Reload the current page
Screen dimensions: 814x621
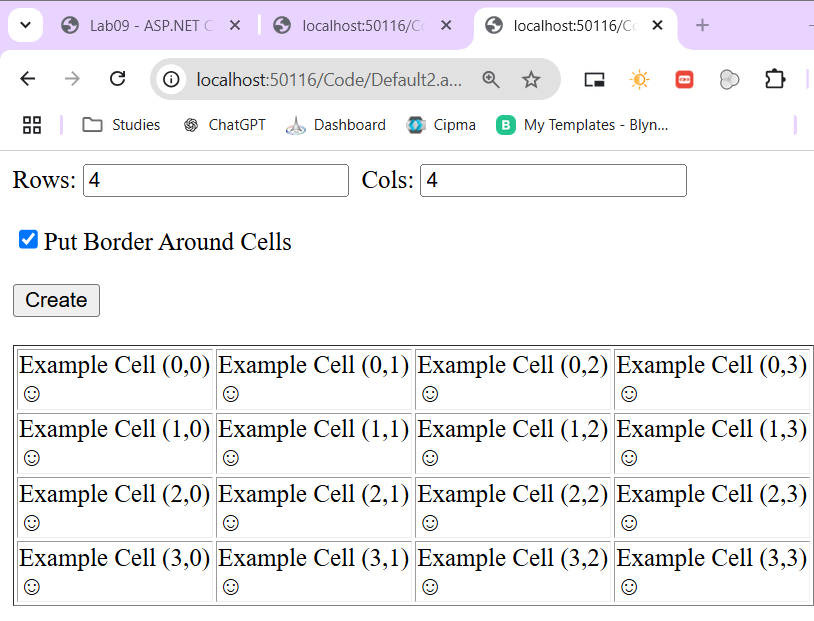(117, 79)
